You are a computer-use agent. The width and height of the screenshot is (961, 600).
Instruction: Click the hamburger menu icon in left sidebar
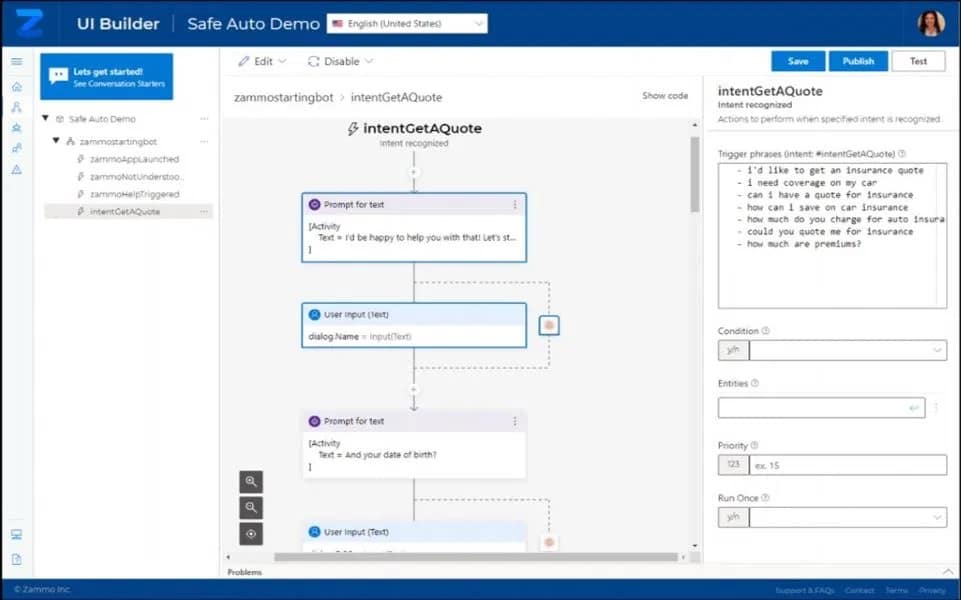(x=16, y=62)
